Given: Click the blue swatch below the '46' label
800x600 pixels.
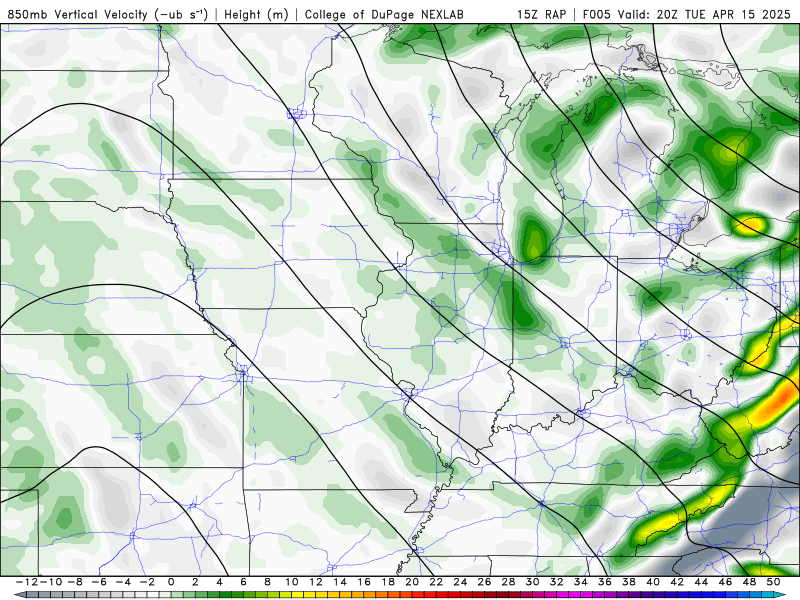Looking at the screenshot, I should pos(731,594).
